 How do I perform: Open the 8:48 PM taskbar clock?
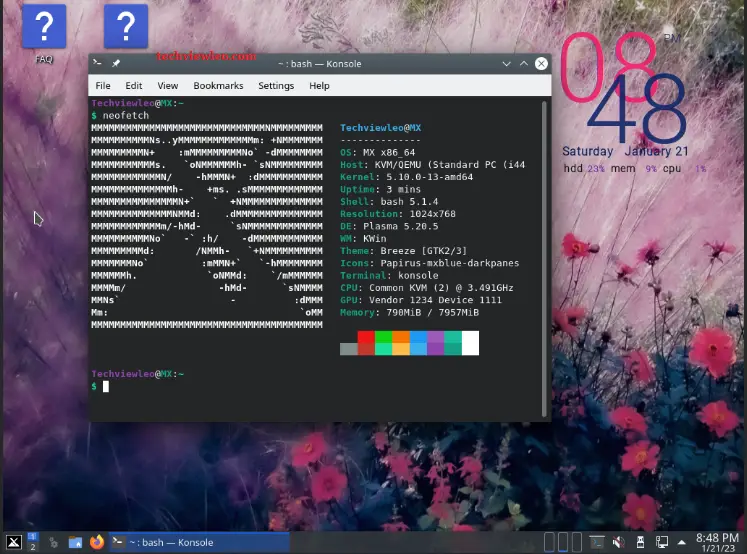[717, 542]
